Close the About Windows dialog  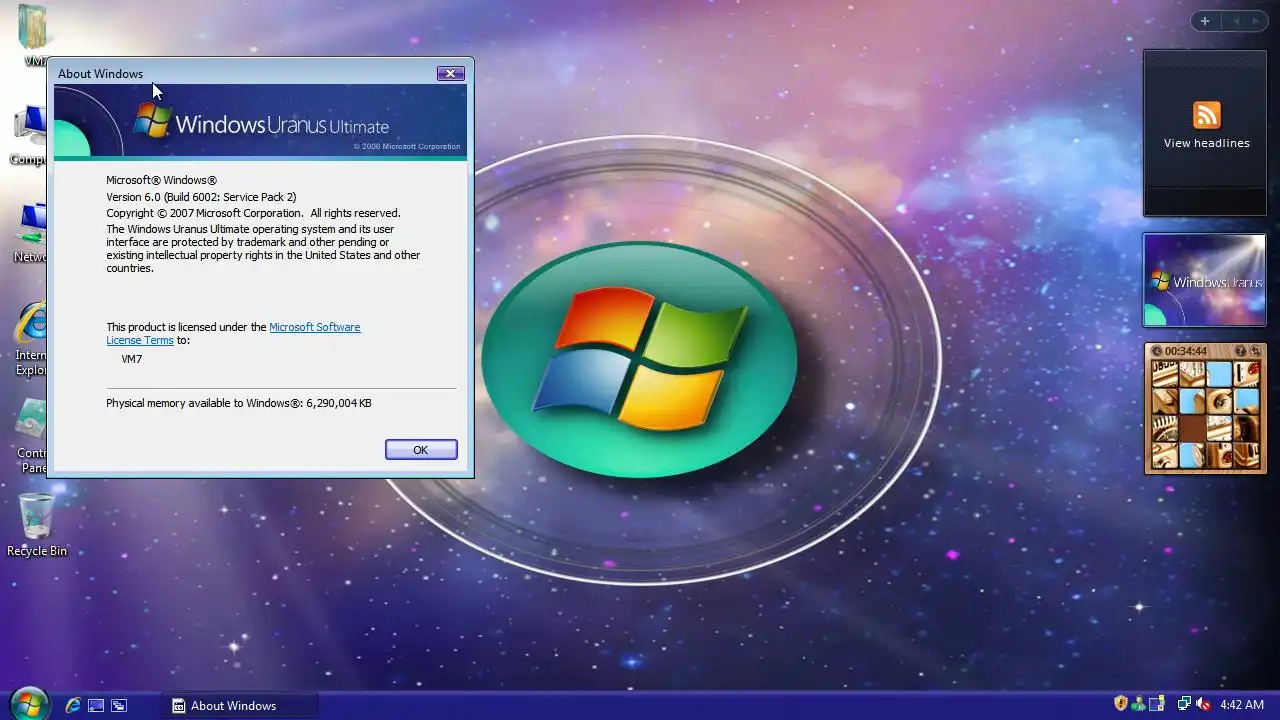(450, 73)
